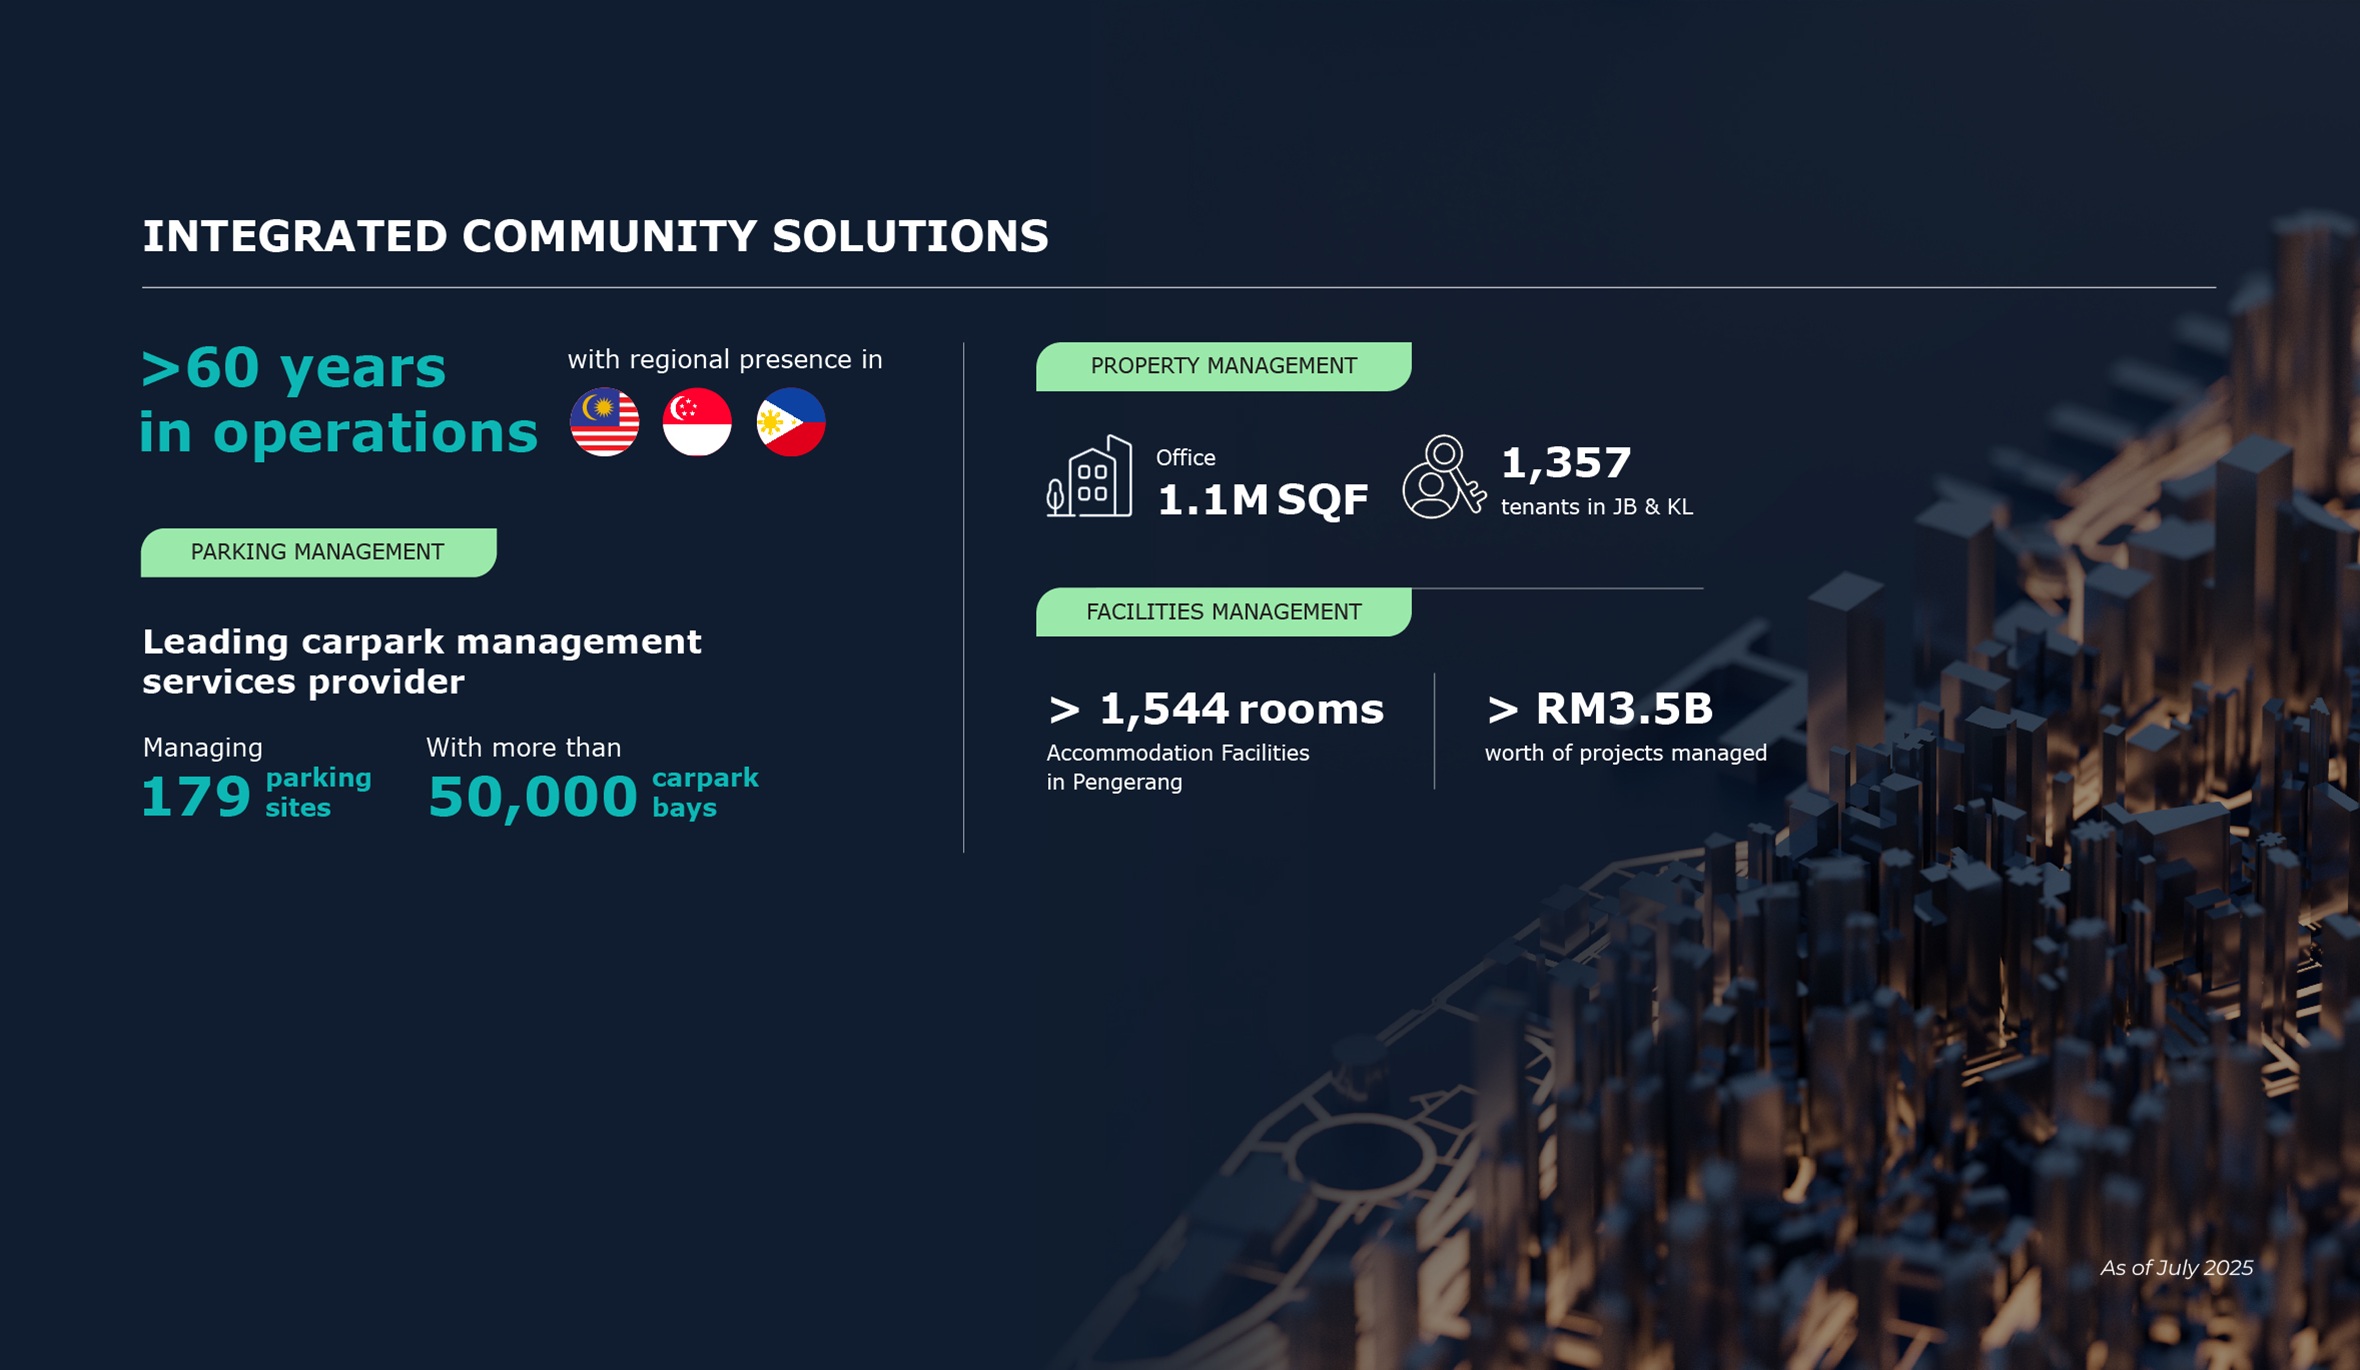2360x1370 pixels.
Task: Click the Integrated Community Solutions title
Action: coord(595,237)
